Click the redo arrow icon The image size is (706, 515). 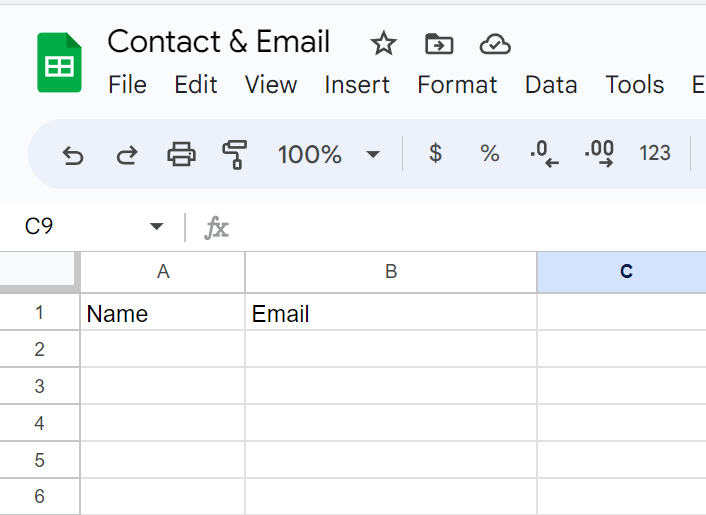[x=127, y=154]
